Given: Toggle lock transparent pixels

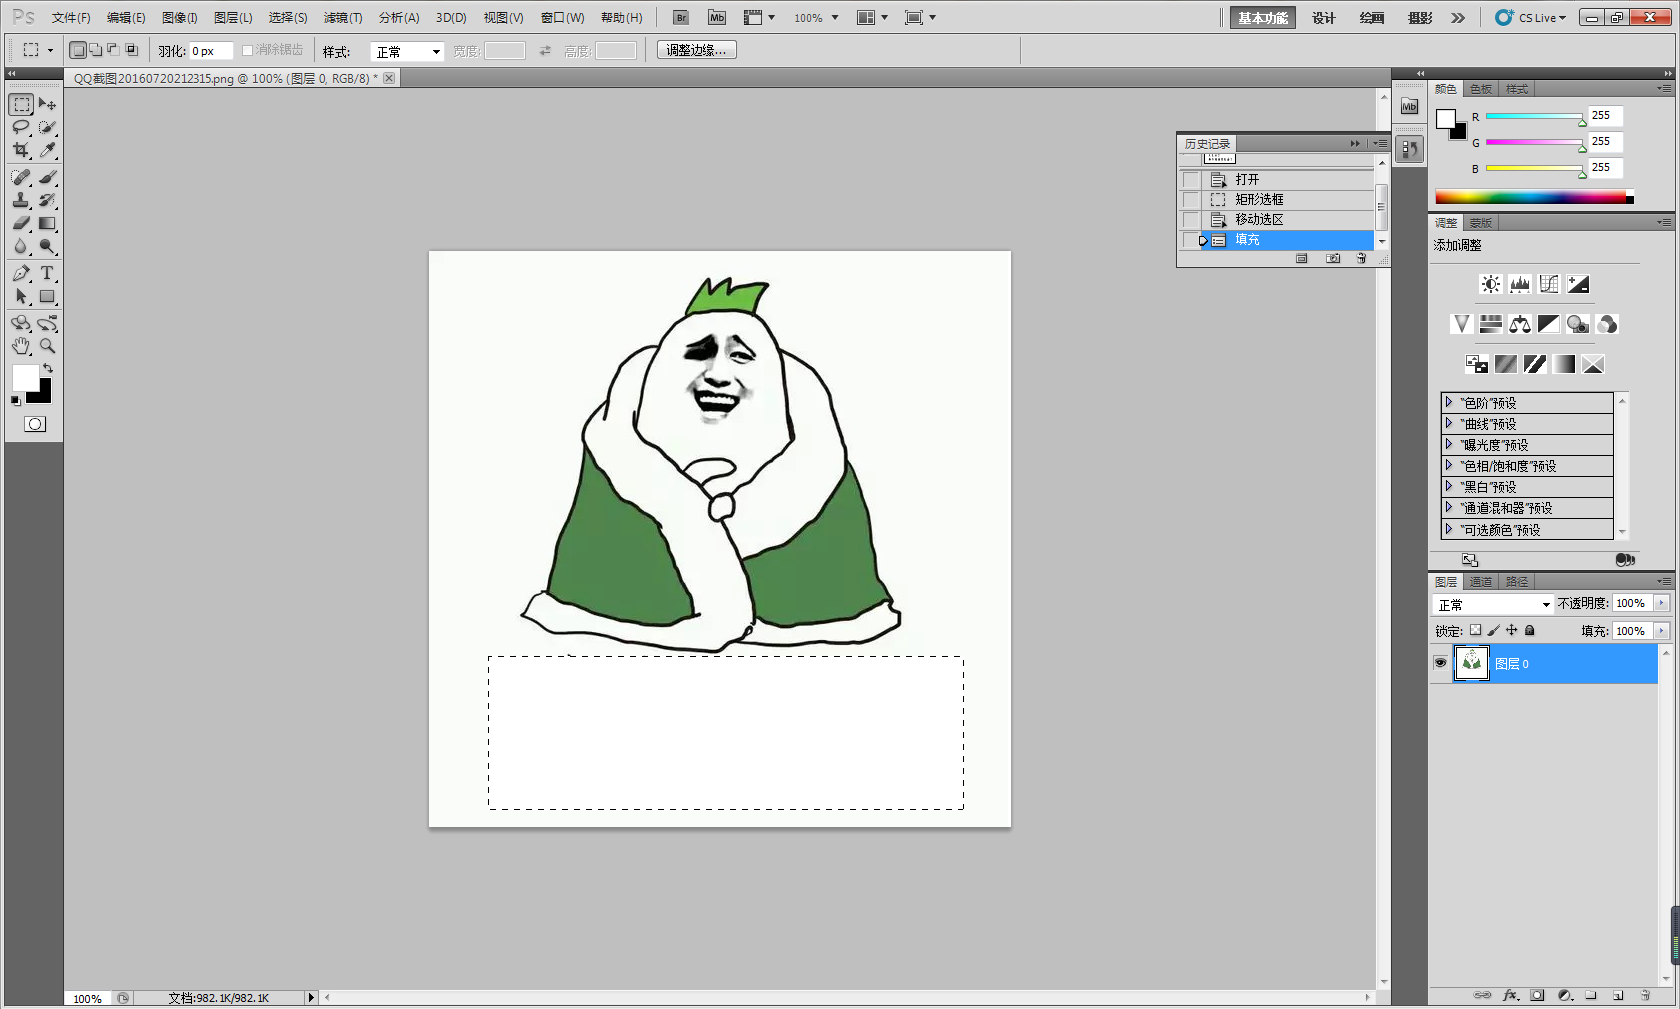Looking at the screenshot, I should [x=1475, y=630].
